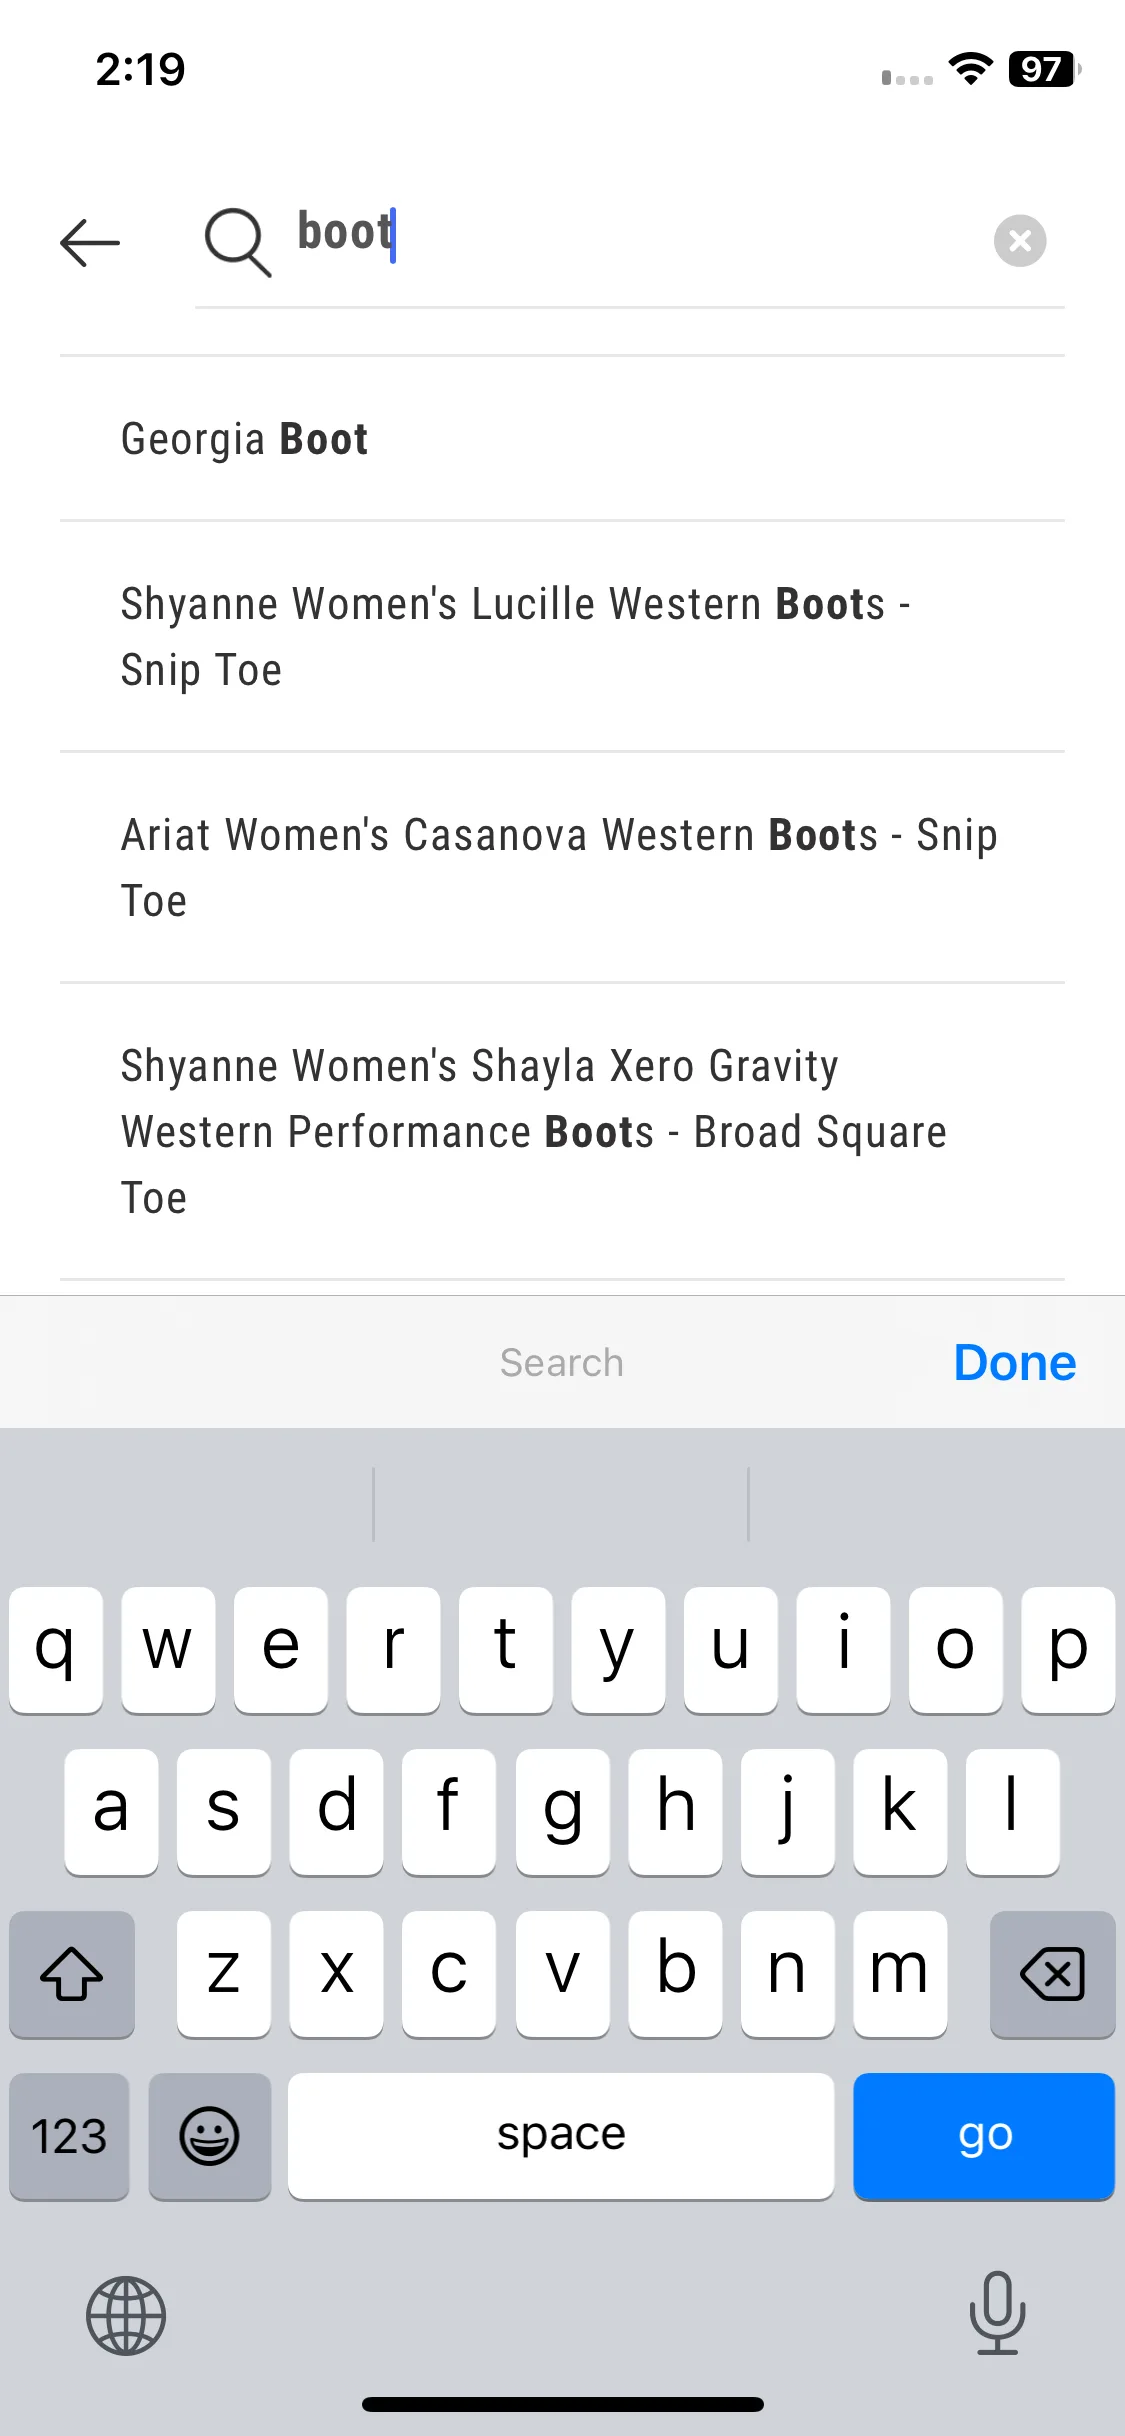1125x2436 pixels.
Task: Tap the keyboard backspace delete icon
Action: pos(1052,1974)
